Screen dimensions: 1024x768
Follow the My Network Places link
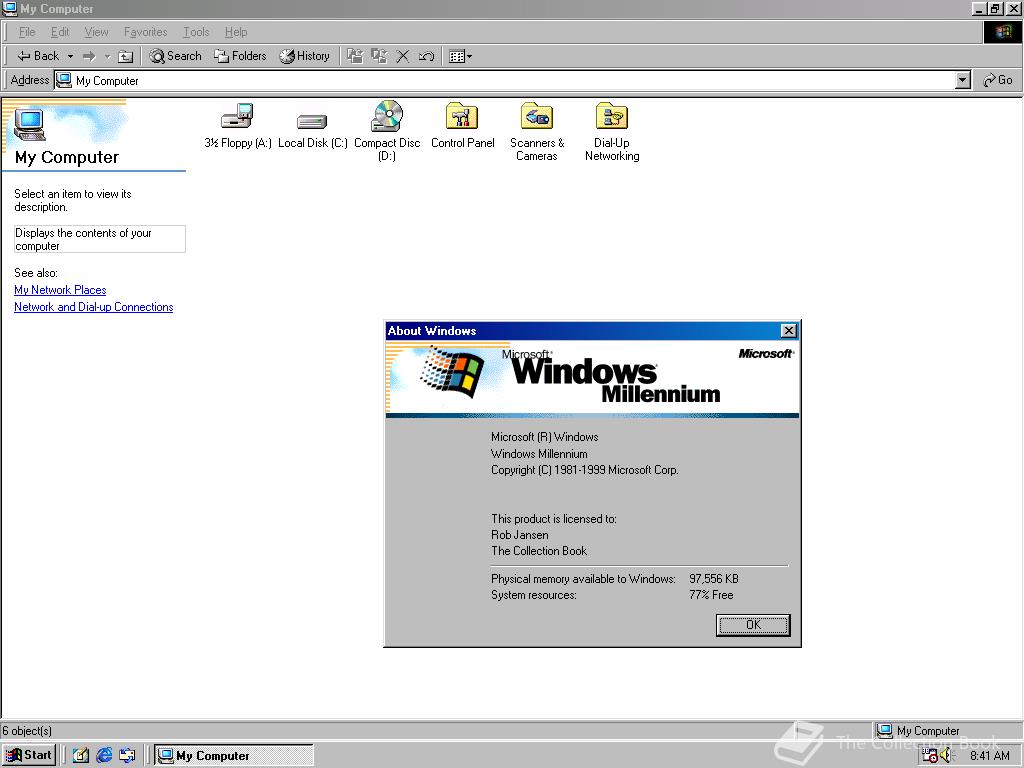pyautogui.click(x=60, y=290)
